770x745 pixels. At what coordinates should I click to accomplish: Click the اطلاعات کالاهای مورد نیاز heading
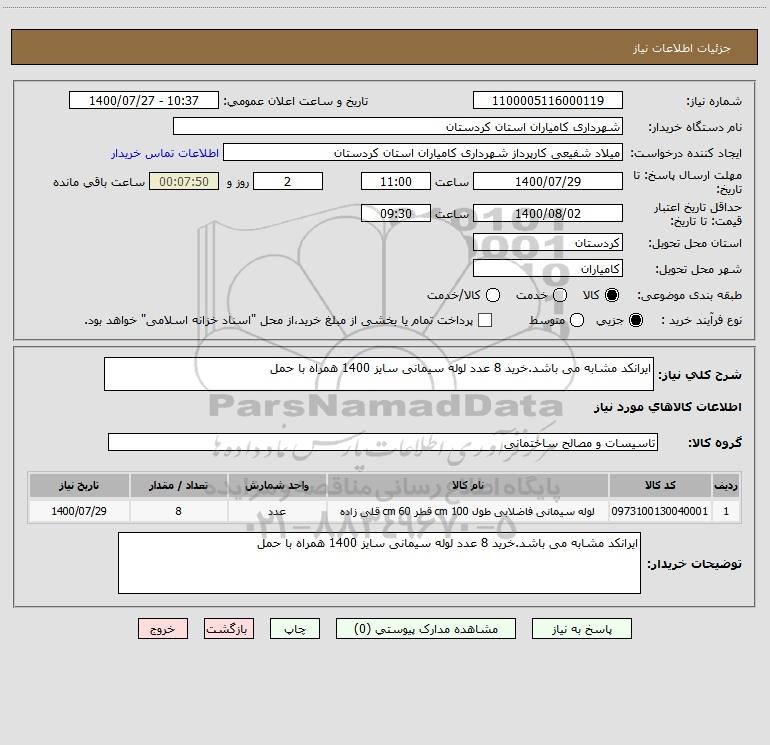(x=667, y=407)
